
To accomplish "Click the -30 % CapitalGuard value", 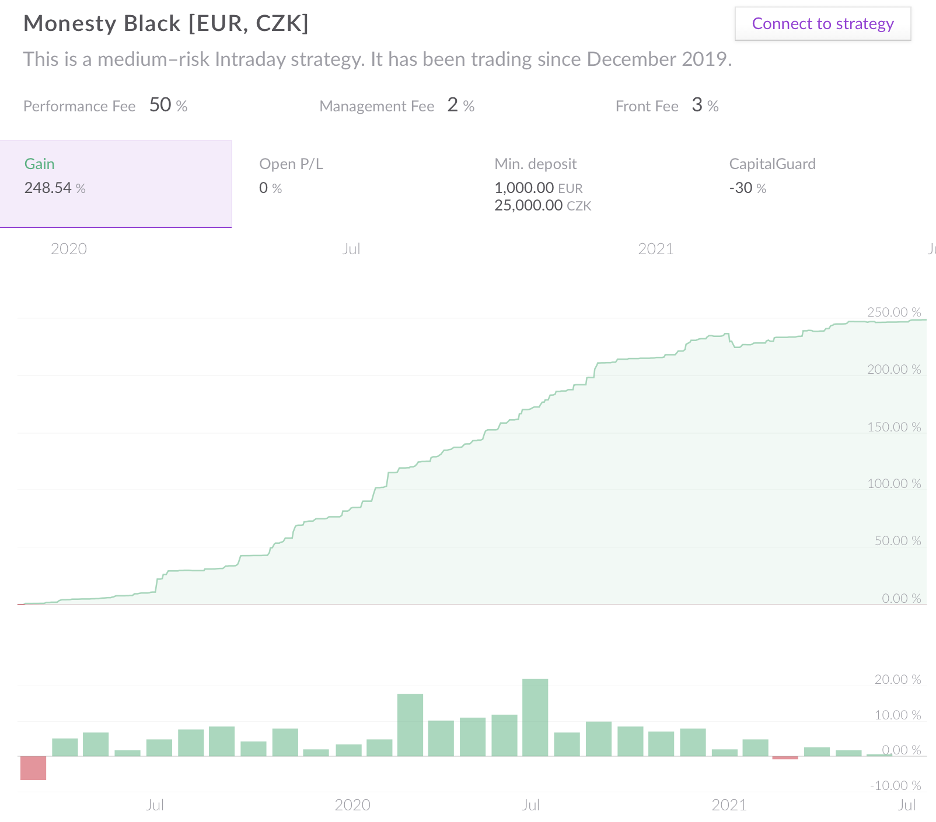I will tap(747, 188).
